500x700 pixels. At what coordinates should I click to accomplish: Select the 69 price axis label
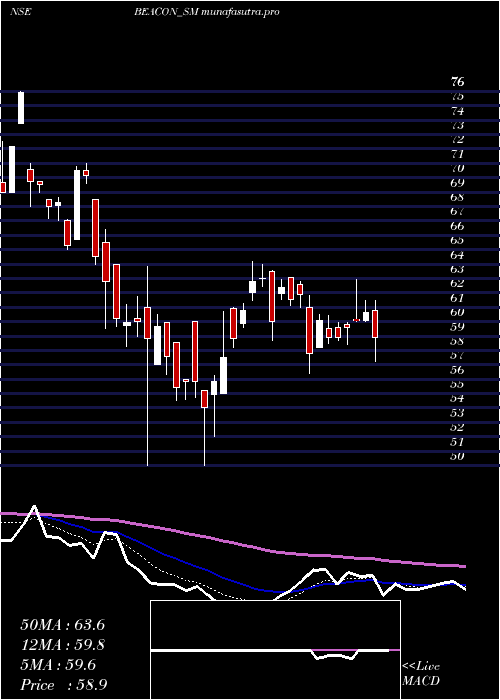tap(458, 183)
